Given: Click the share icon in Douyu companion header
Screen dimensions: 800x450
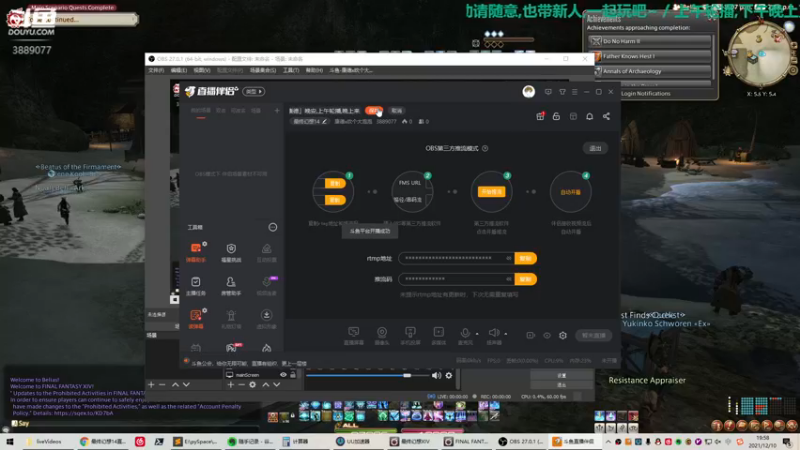Looking at the screenshot, I should [x=606, y=116].
